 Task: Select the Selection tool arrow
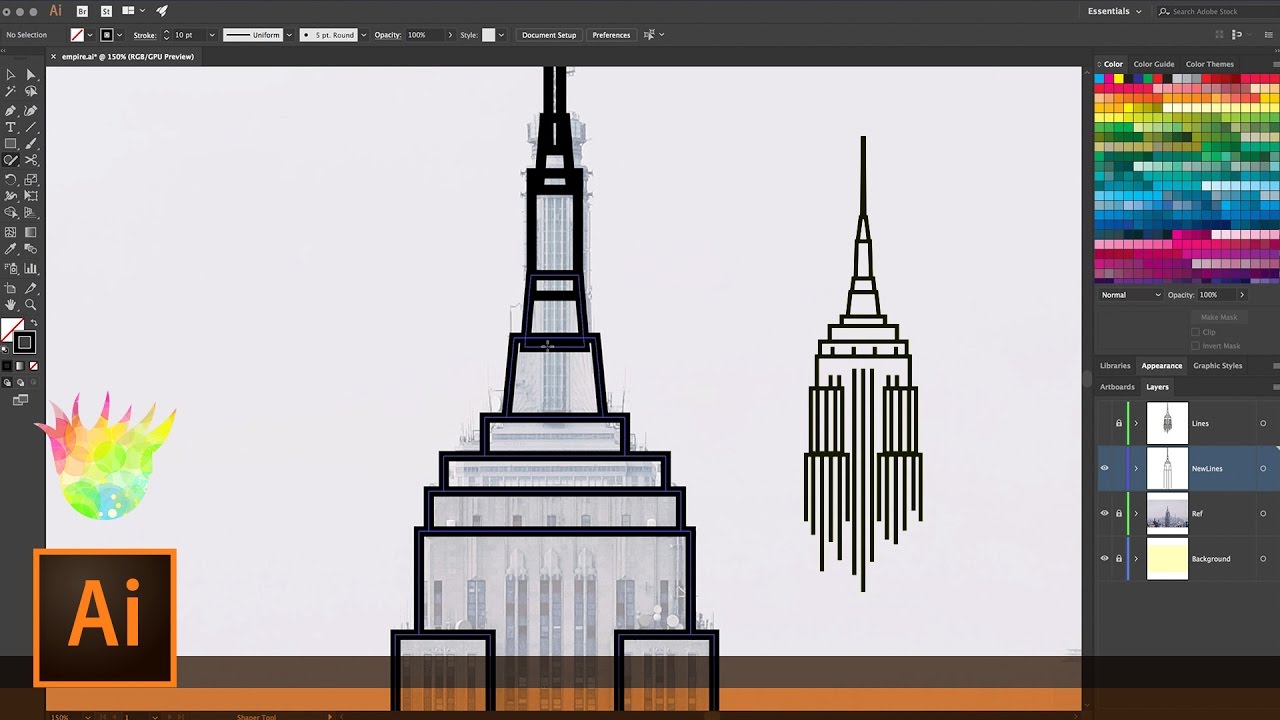11,75
